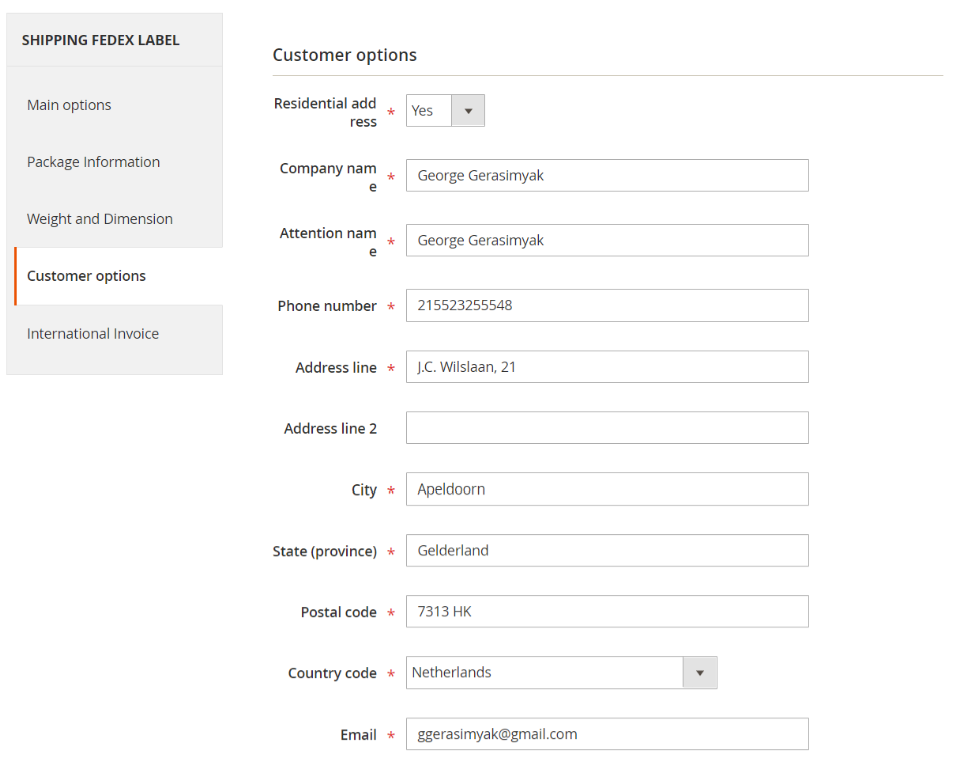Expand the Residential address dropdown arrow
The image size is (954, 761).
click(467, 111)
